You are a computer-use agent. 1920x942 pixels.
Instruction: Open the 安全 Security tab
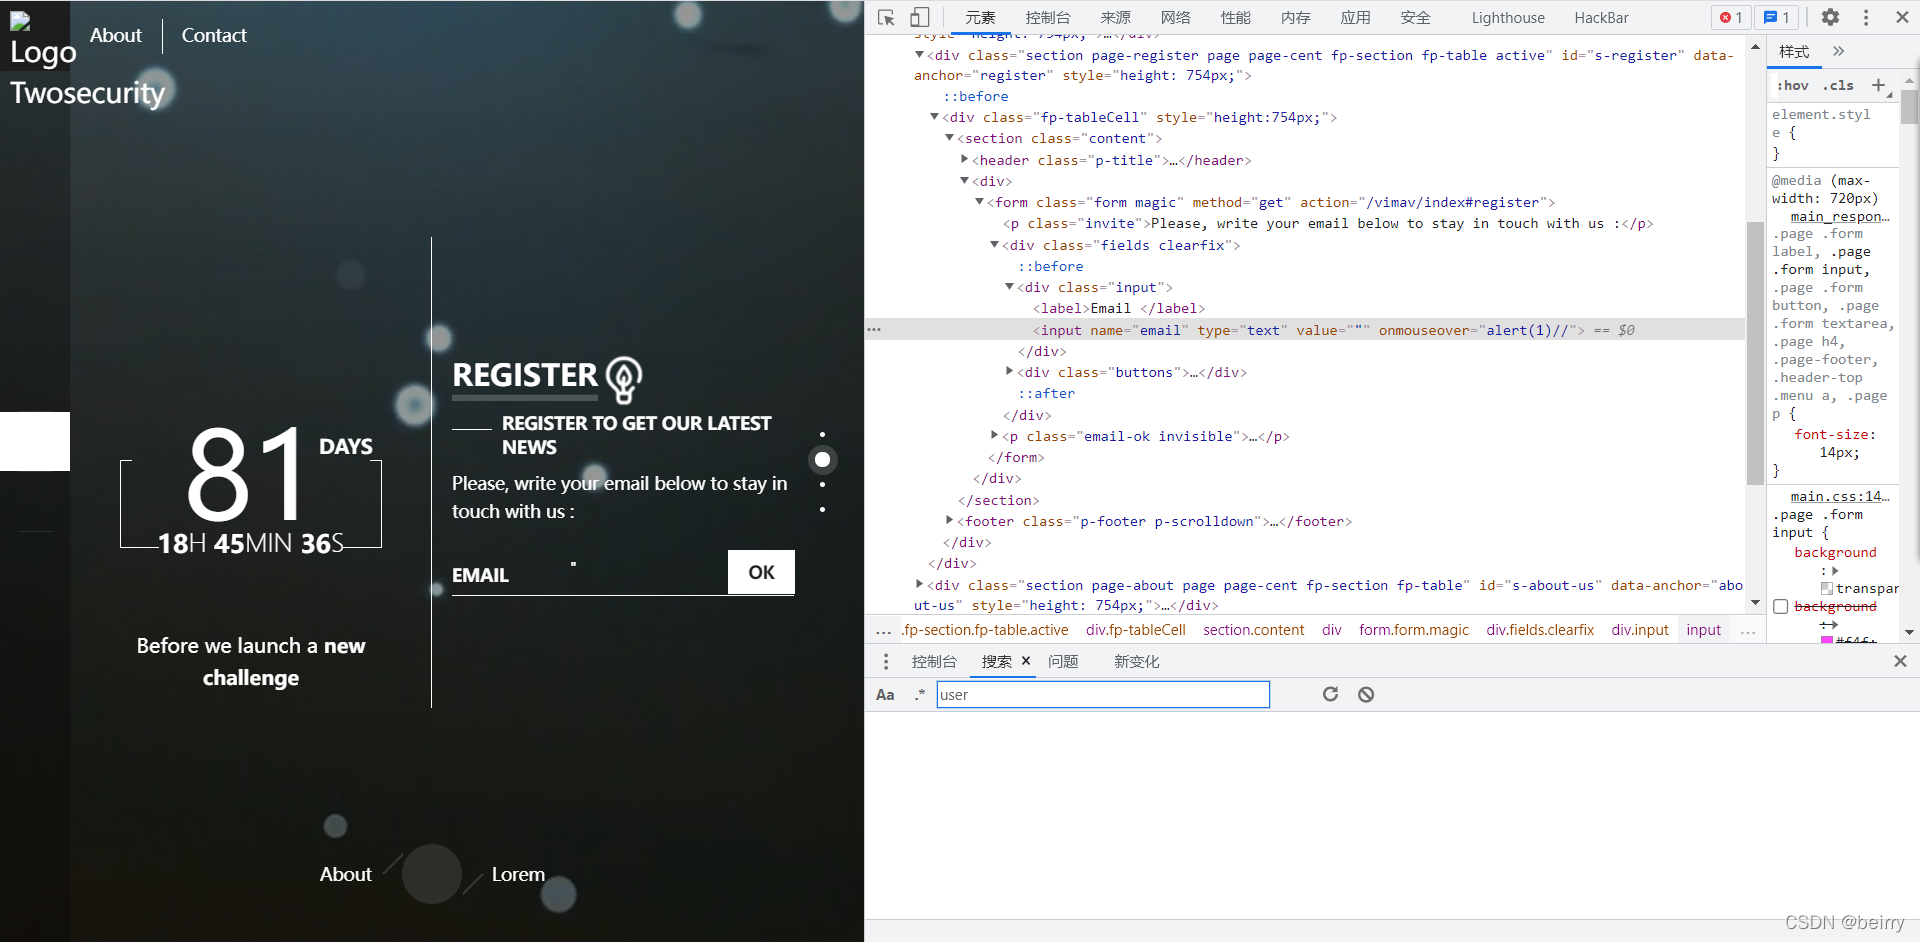[1415, 18]
